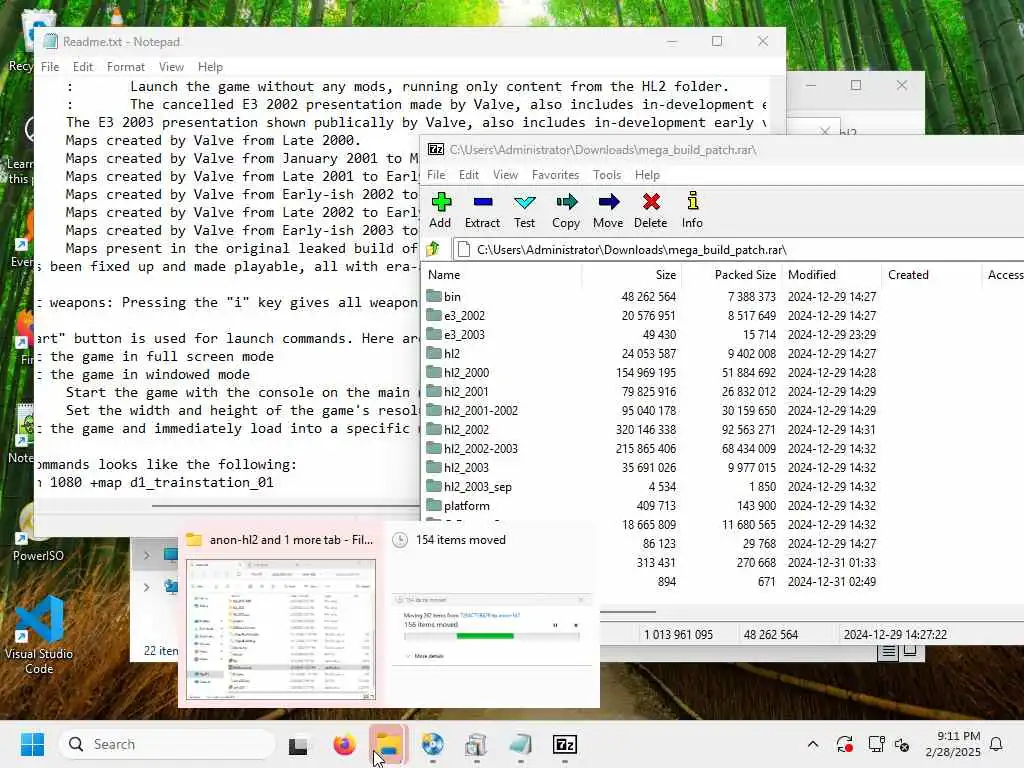Sort by the Modified column header

(x=832, y=275)
